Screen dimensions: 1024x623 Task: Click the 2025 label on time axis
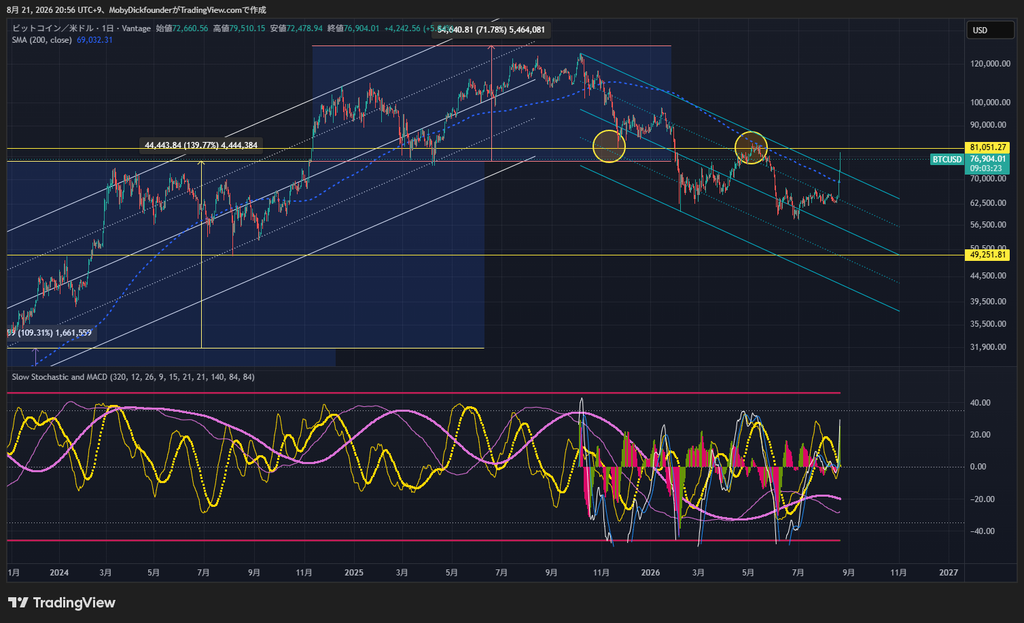tap(353, 573)
